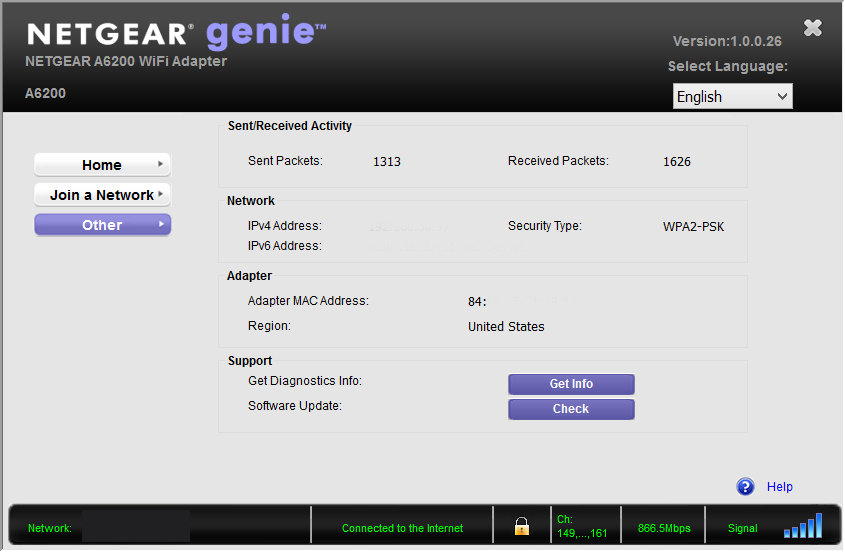Screen dimensions: 845x552
Task: Open the Home section
Action: coord(102,164)
